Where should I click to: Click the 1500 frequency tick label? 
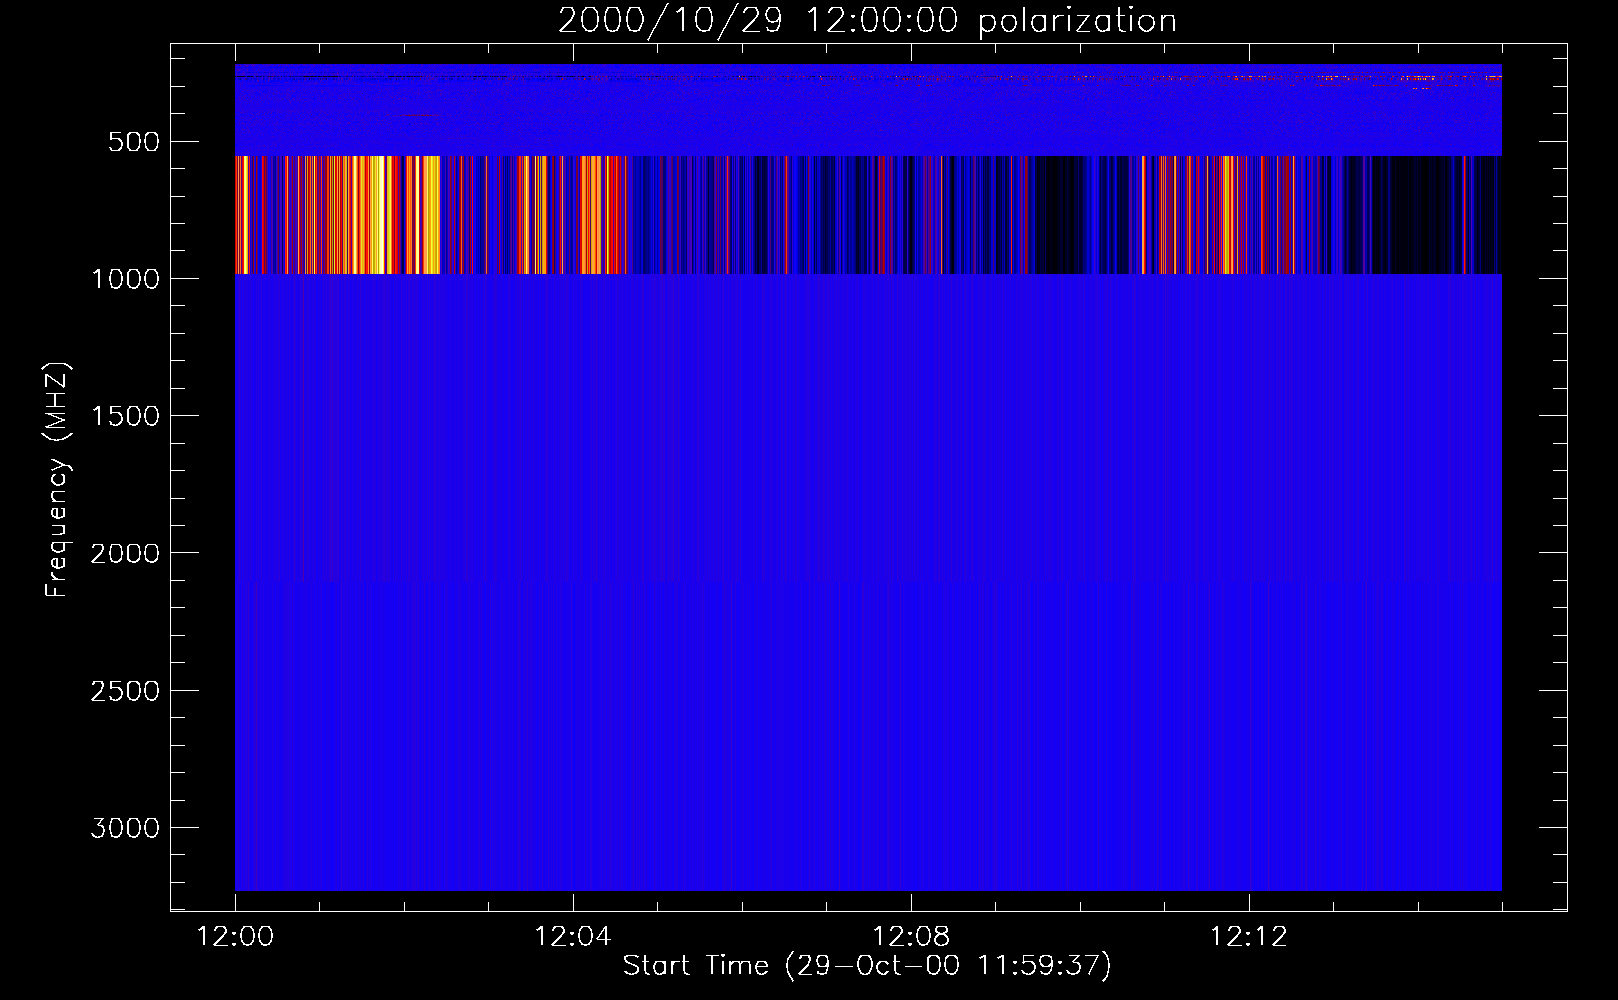(x=125, y=416)
